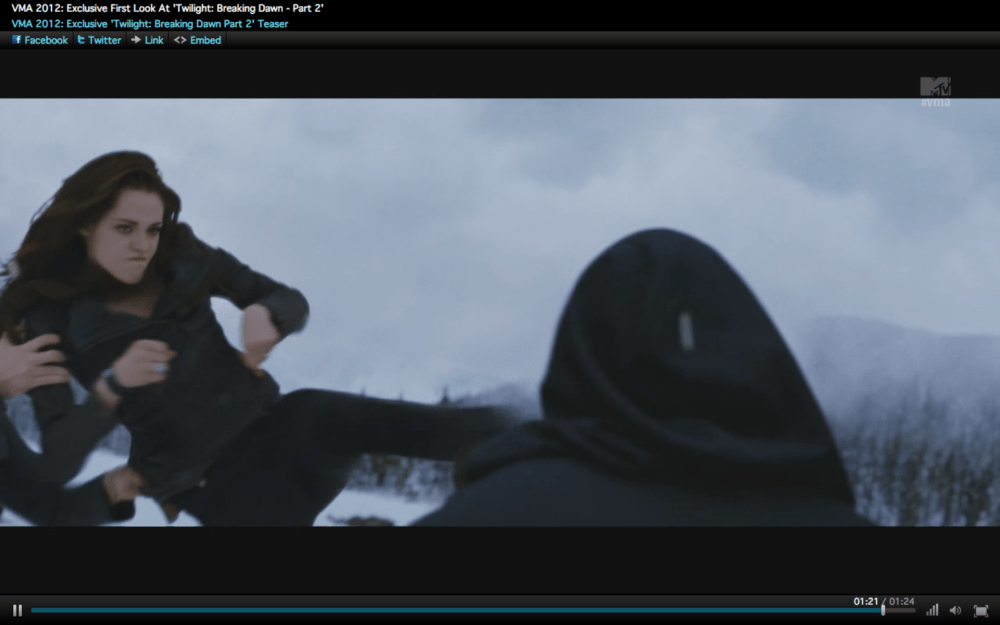Click the angle-bracket Embed icon
This screenshot has width=1000, height=625.
pyautogui.click(x=180, y=40)
